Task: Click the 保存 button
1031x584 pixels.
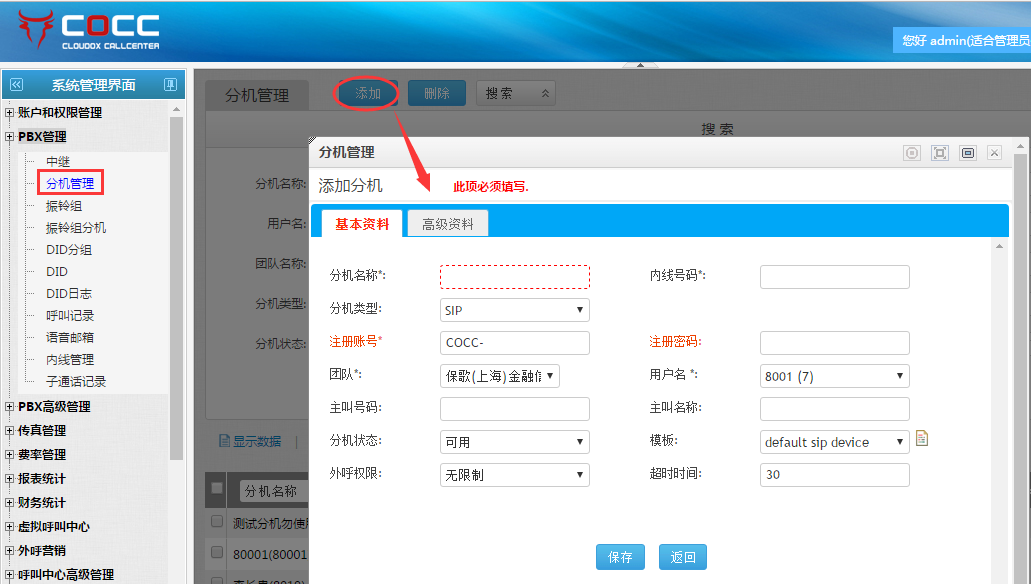Action: (620, 557)
